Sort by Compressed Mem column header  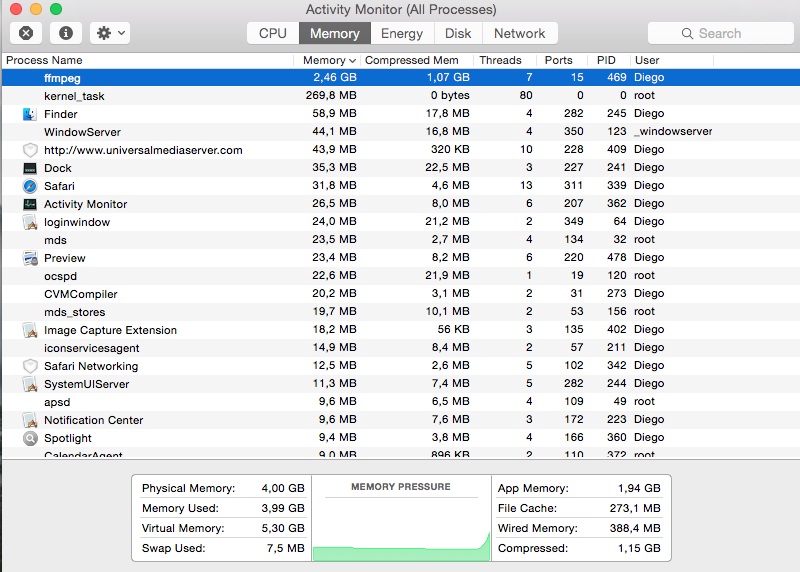[x=416, y=60]
